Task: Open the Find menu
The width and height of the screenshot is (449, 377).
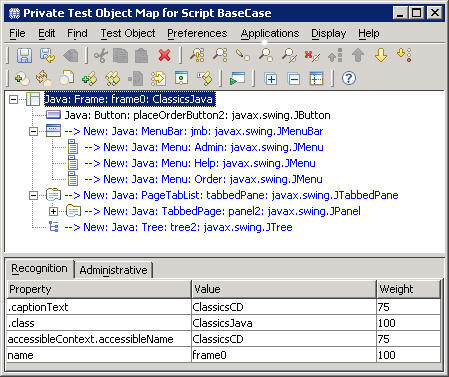Action: (77, 33)
